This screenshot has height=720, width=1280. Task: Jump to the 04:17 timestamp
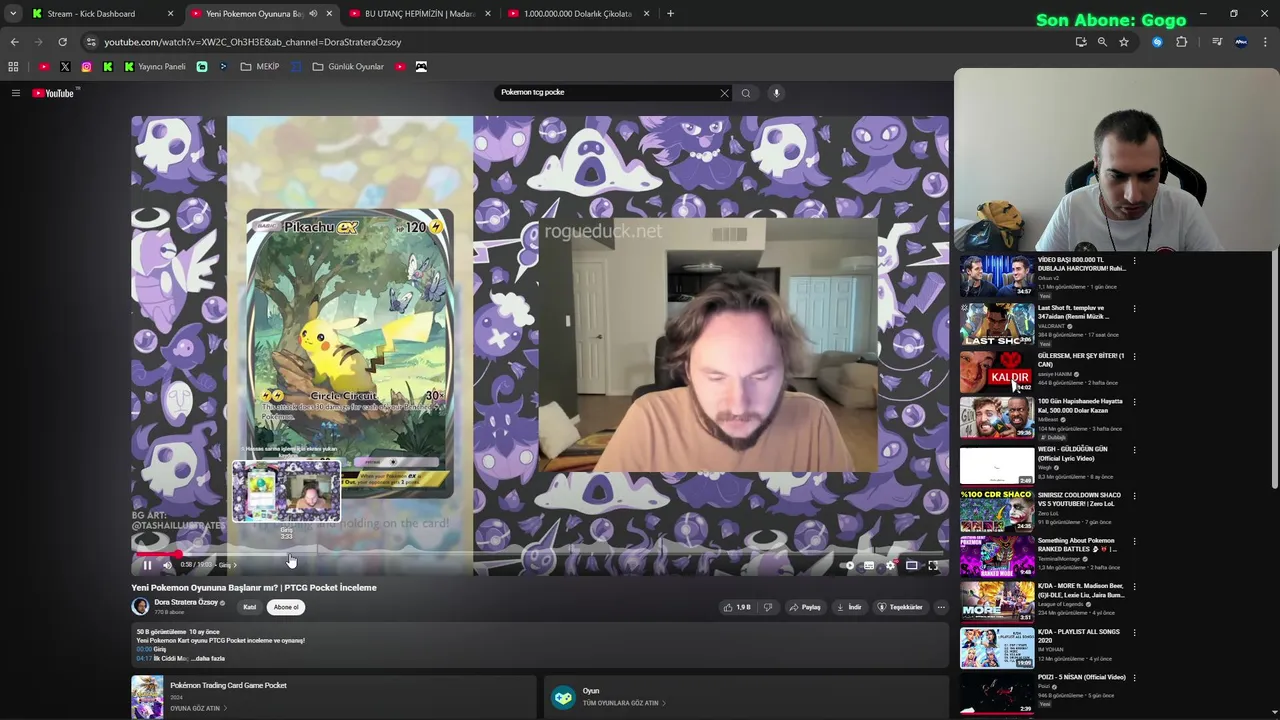tap(144, 658)
